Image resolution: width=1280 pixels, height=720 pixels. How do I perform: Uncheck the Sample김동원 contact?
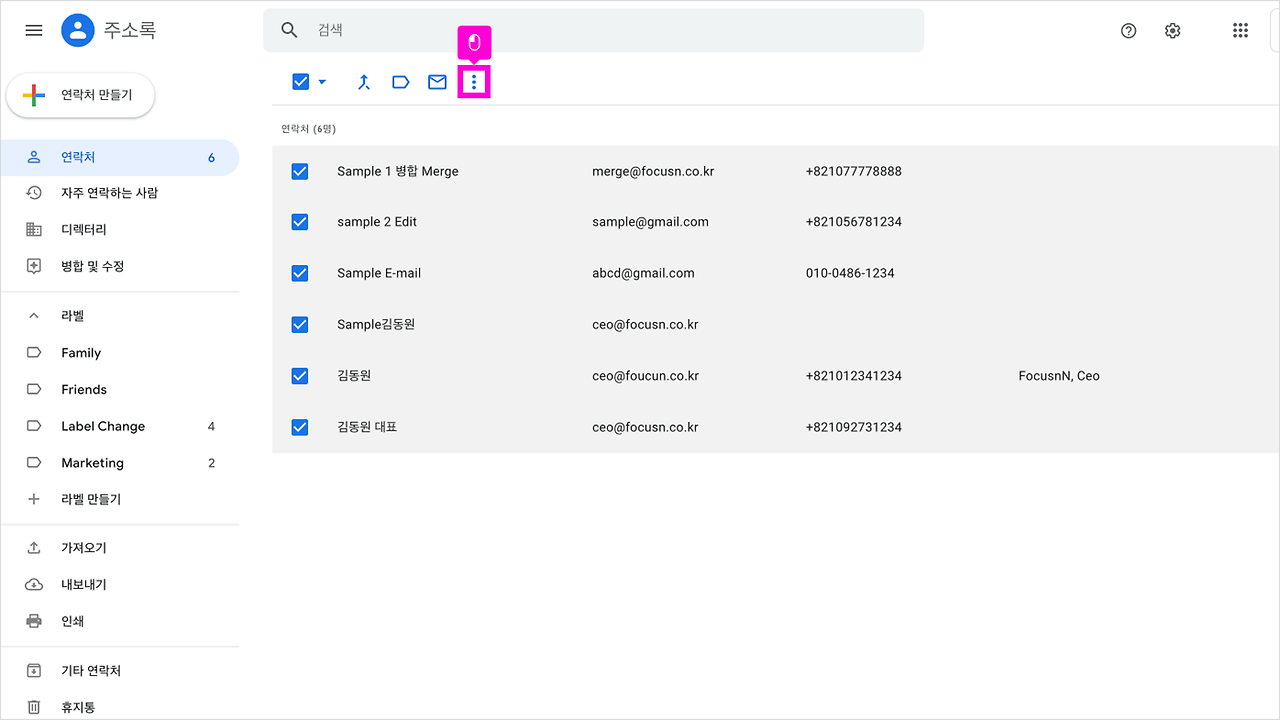[300, 324]
